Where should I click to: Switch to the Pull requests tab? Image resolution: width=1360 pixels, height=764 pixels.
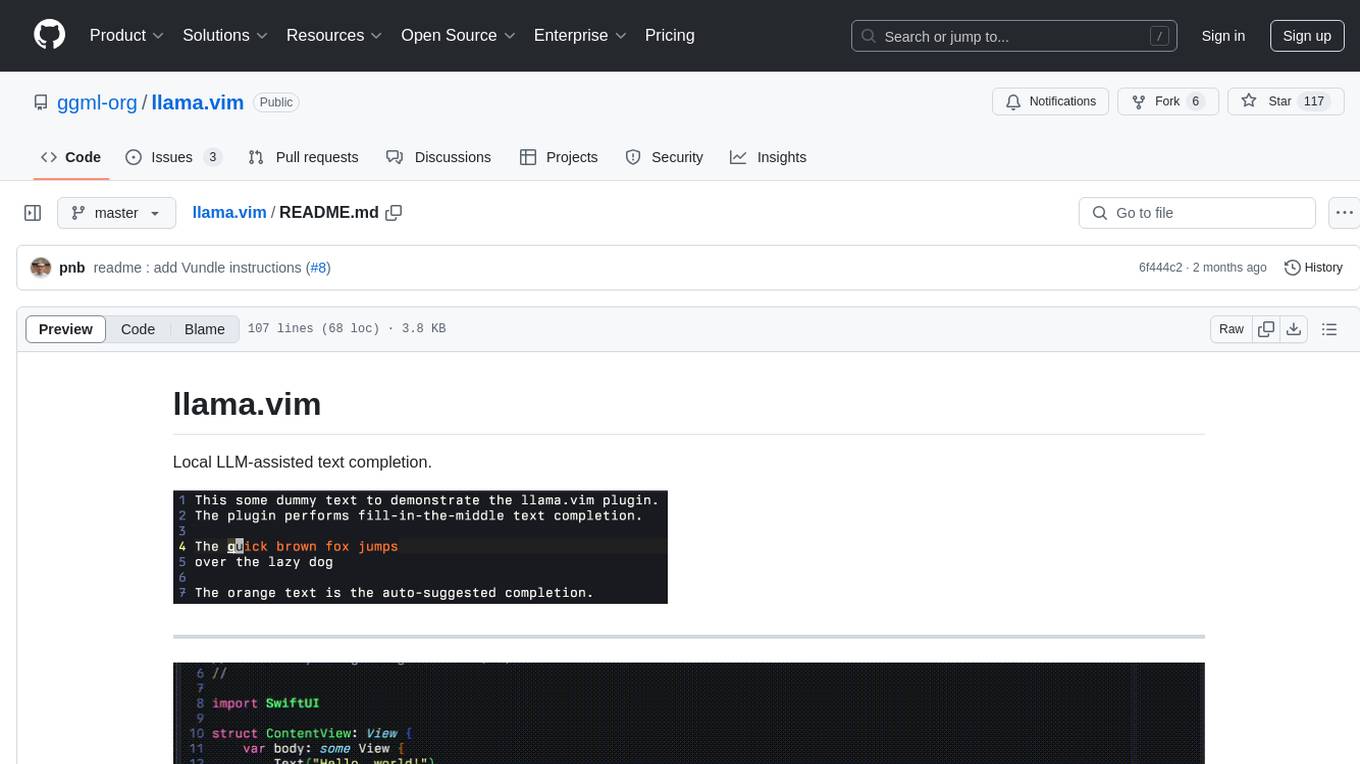303,157
